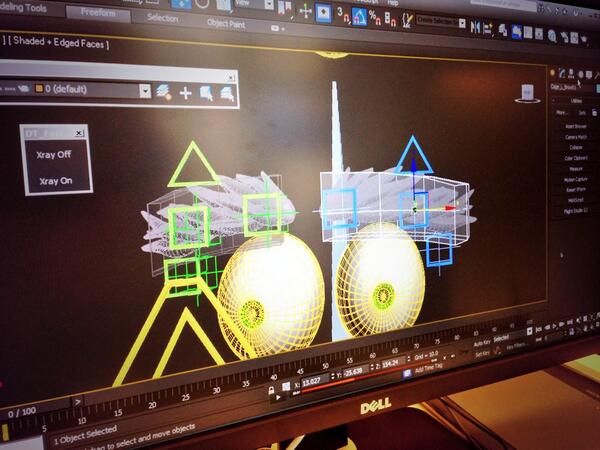Select objects in current layer icon
The width and height of the screenshot is (600, 450).
[227, 95]
